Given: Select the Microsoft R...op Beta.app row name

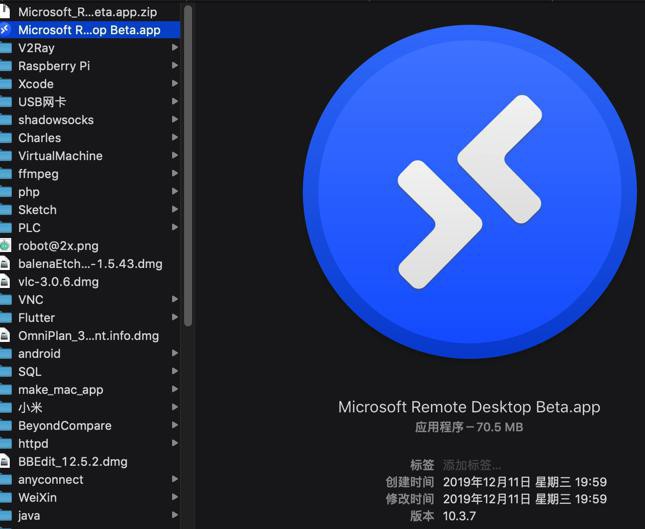Looking at the screenshot, I should pyautogui.click(x=89, y=30).
